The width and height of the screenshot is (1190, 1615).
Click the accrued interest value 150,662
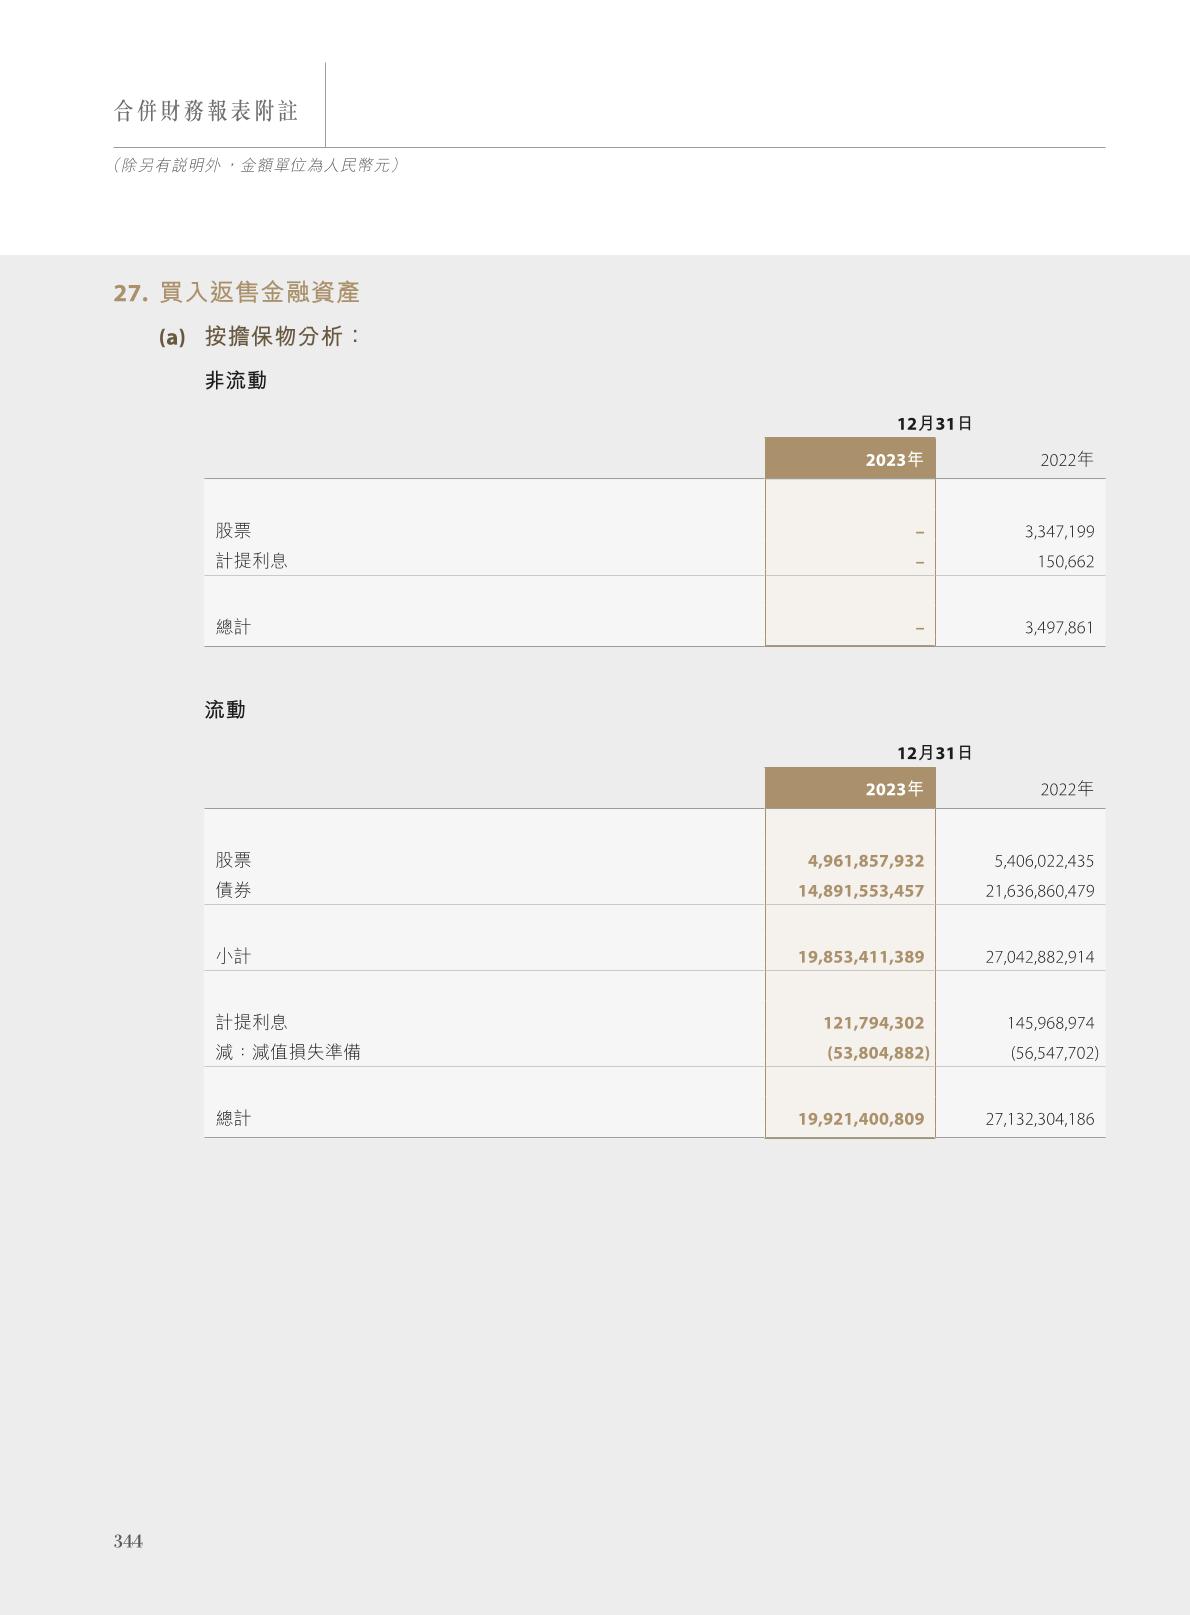[1065, 562]
